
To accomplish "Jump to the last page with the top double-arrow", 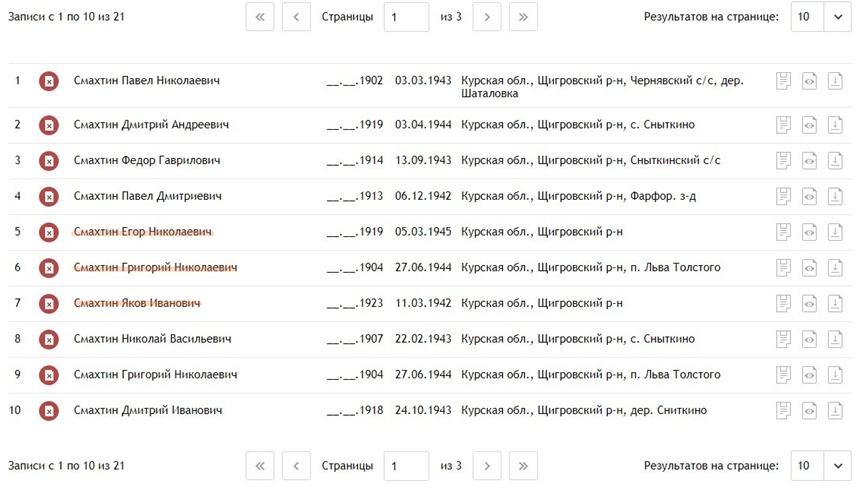I will [x=523, y=17].
